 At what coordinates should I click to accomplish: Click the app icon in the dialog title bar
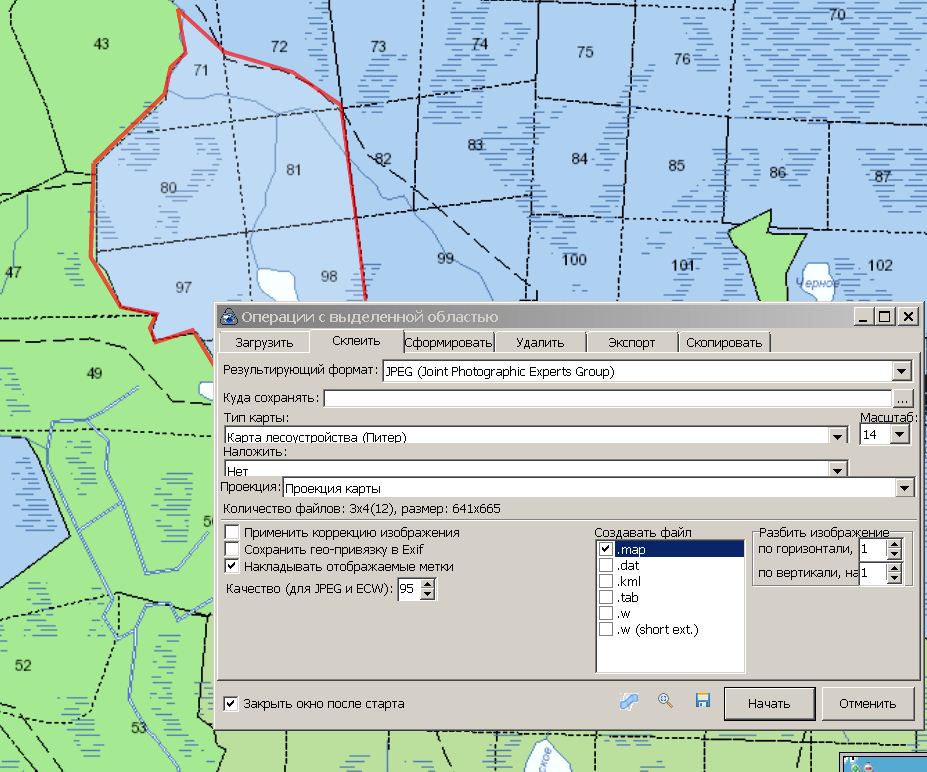click(229, 317)
